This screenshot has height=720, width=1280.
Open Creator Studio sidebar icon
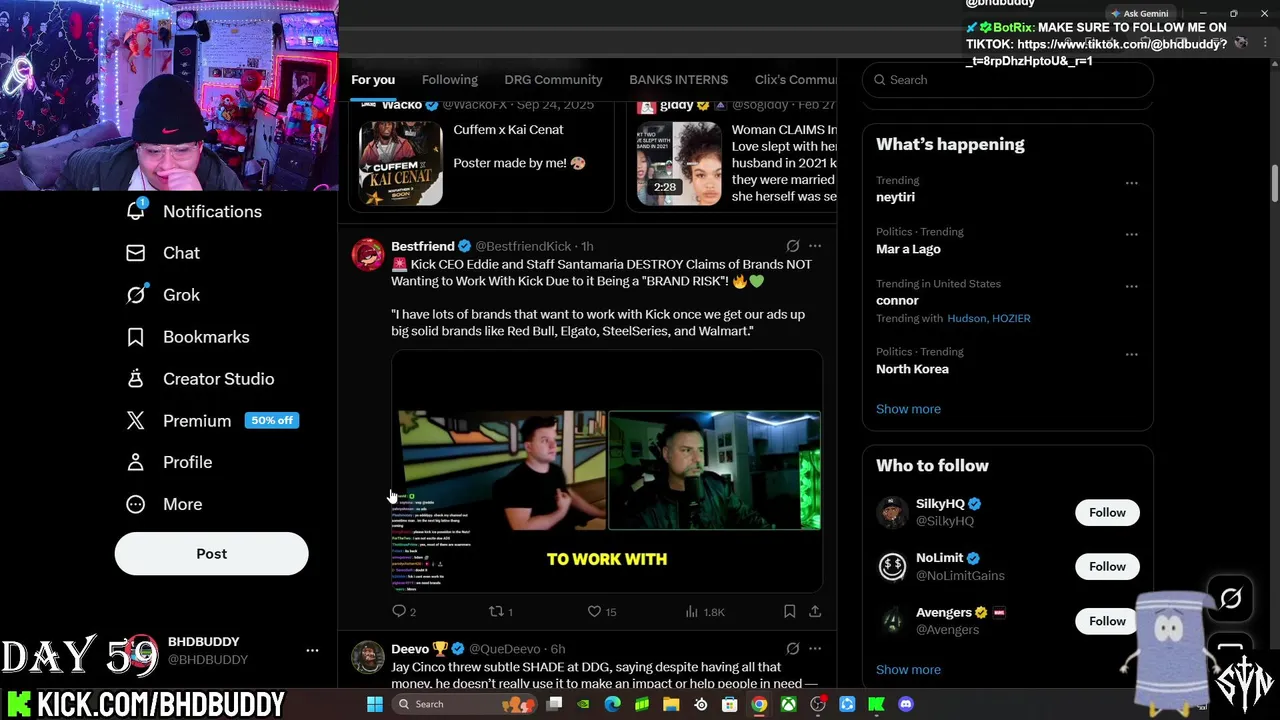(136, 379)
